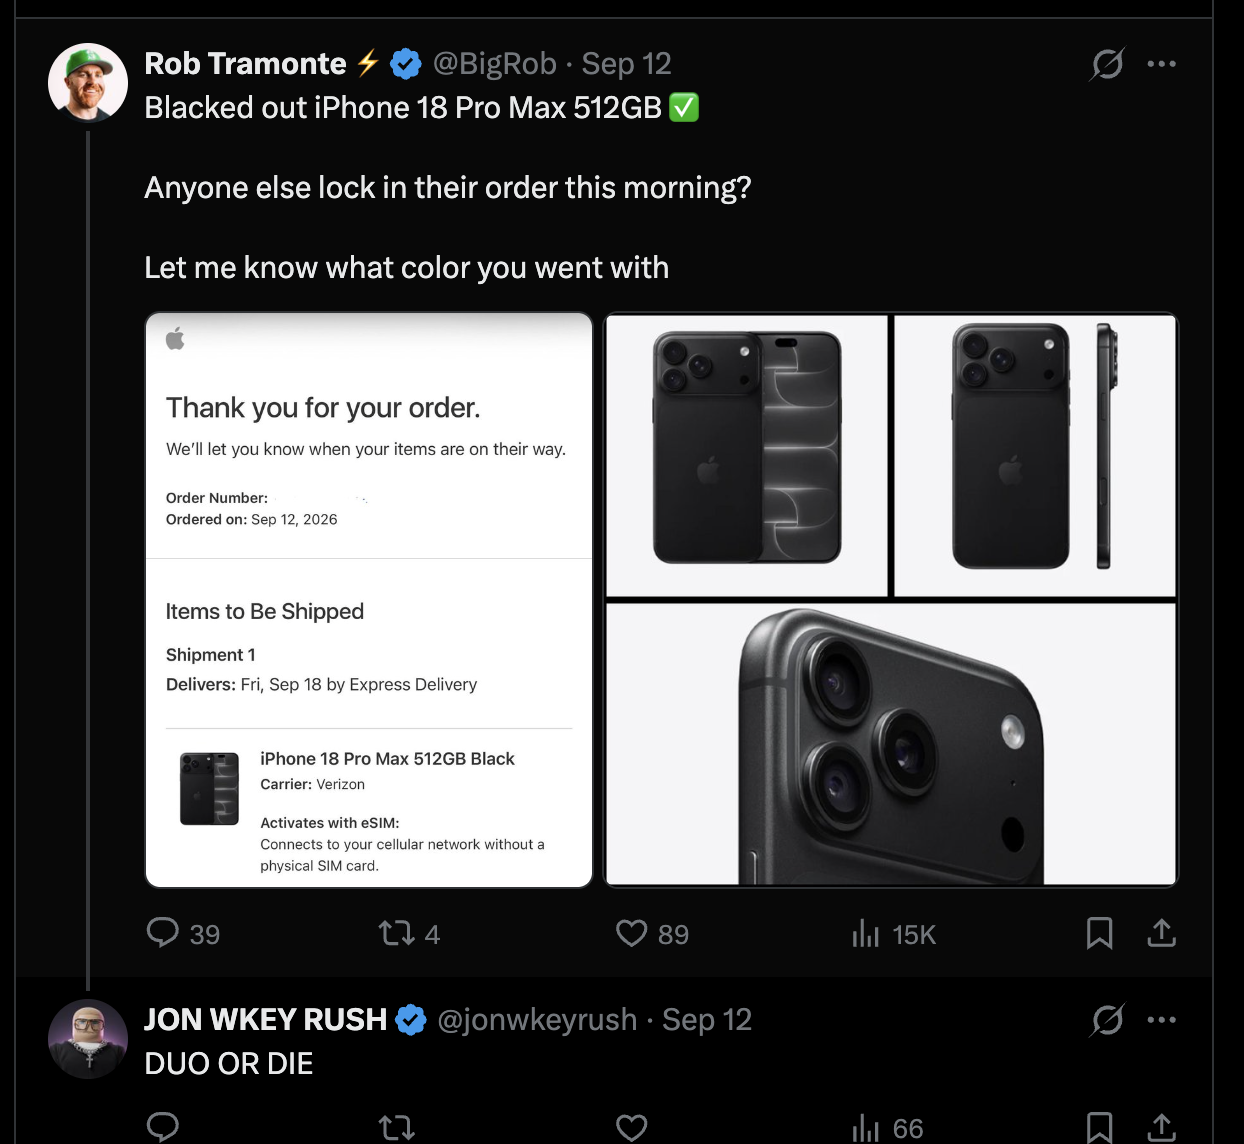Like the DUO OR DIE reply
This screenshot has width=1244, height=1144.
(x=631, y=1128)
